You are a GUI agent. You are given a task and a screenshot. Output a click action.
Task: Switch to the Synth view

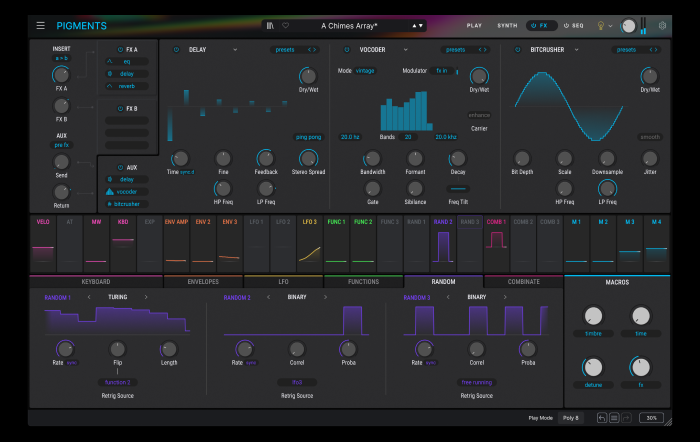(507, 25)
